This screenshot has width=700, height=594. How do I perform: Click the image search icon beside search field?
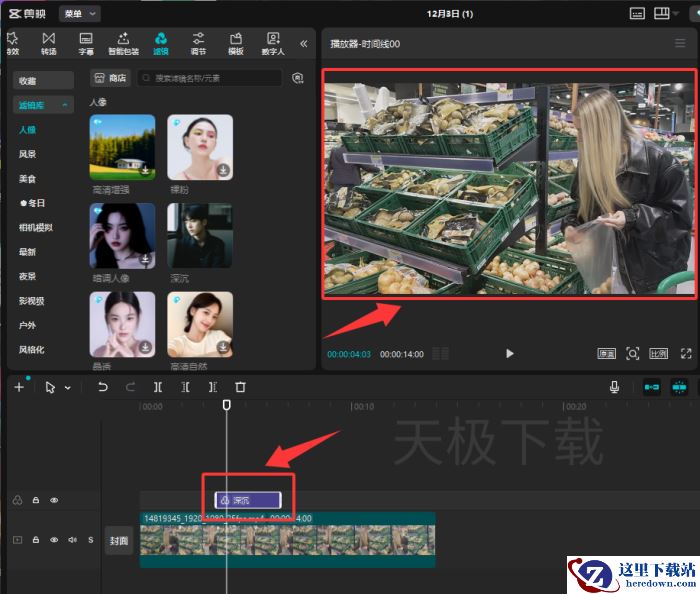coord(298,78)
